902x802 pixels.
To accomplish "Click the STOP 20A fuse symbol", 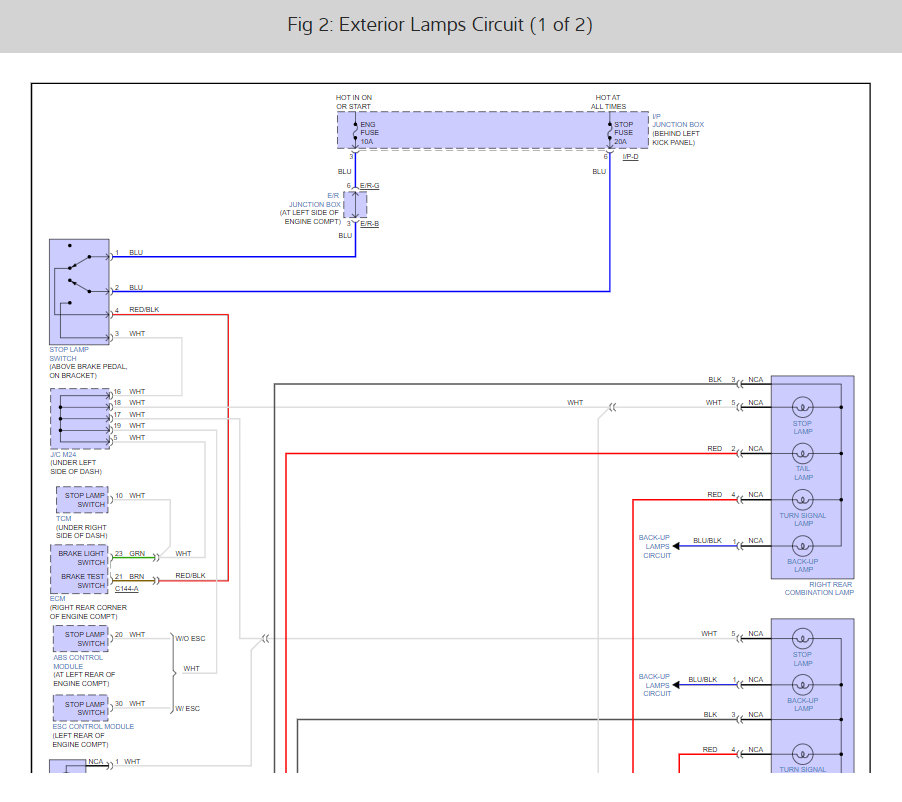I will pos(609,131).
